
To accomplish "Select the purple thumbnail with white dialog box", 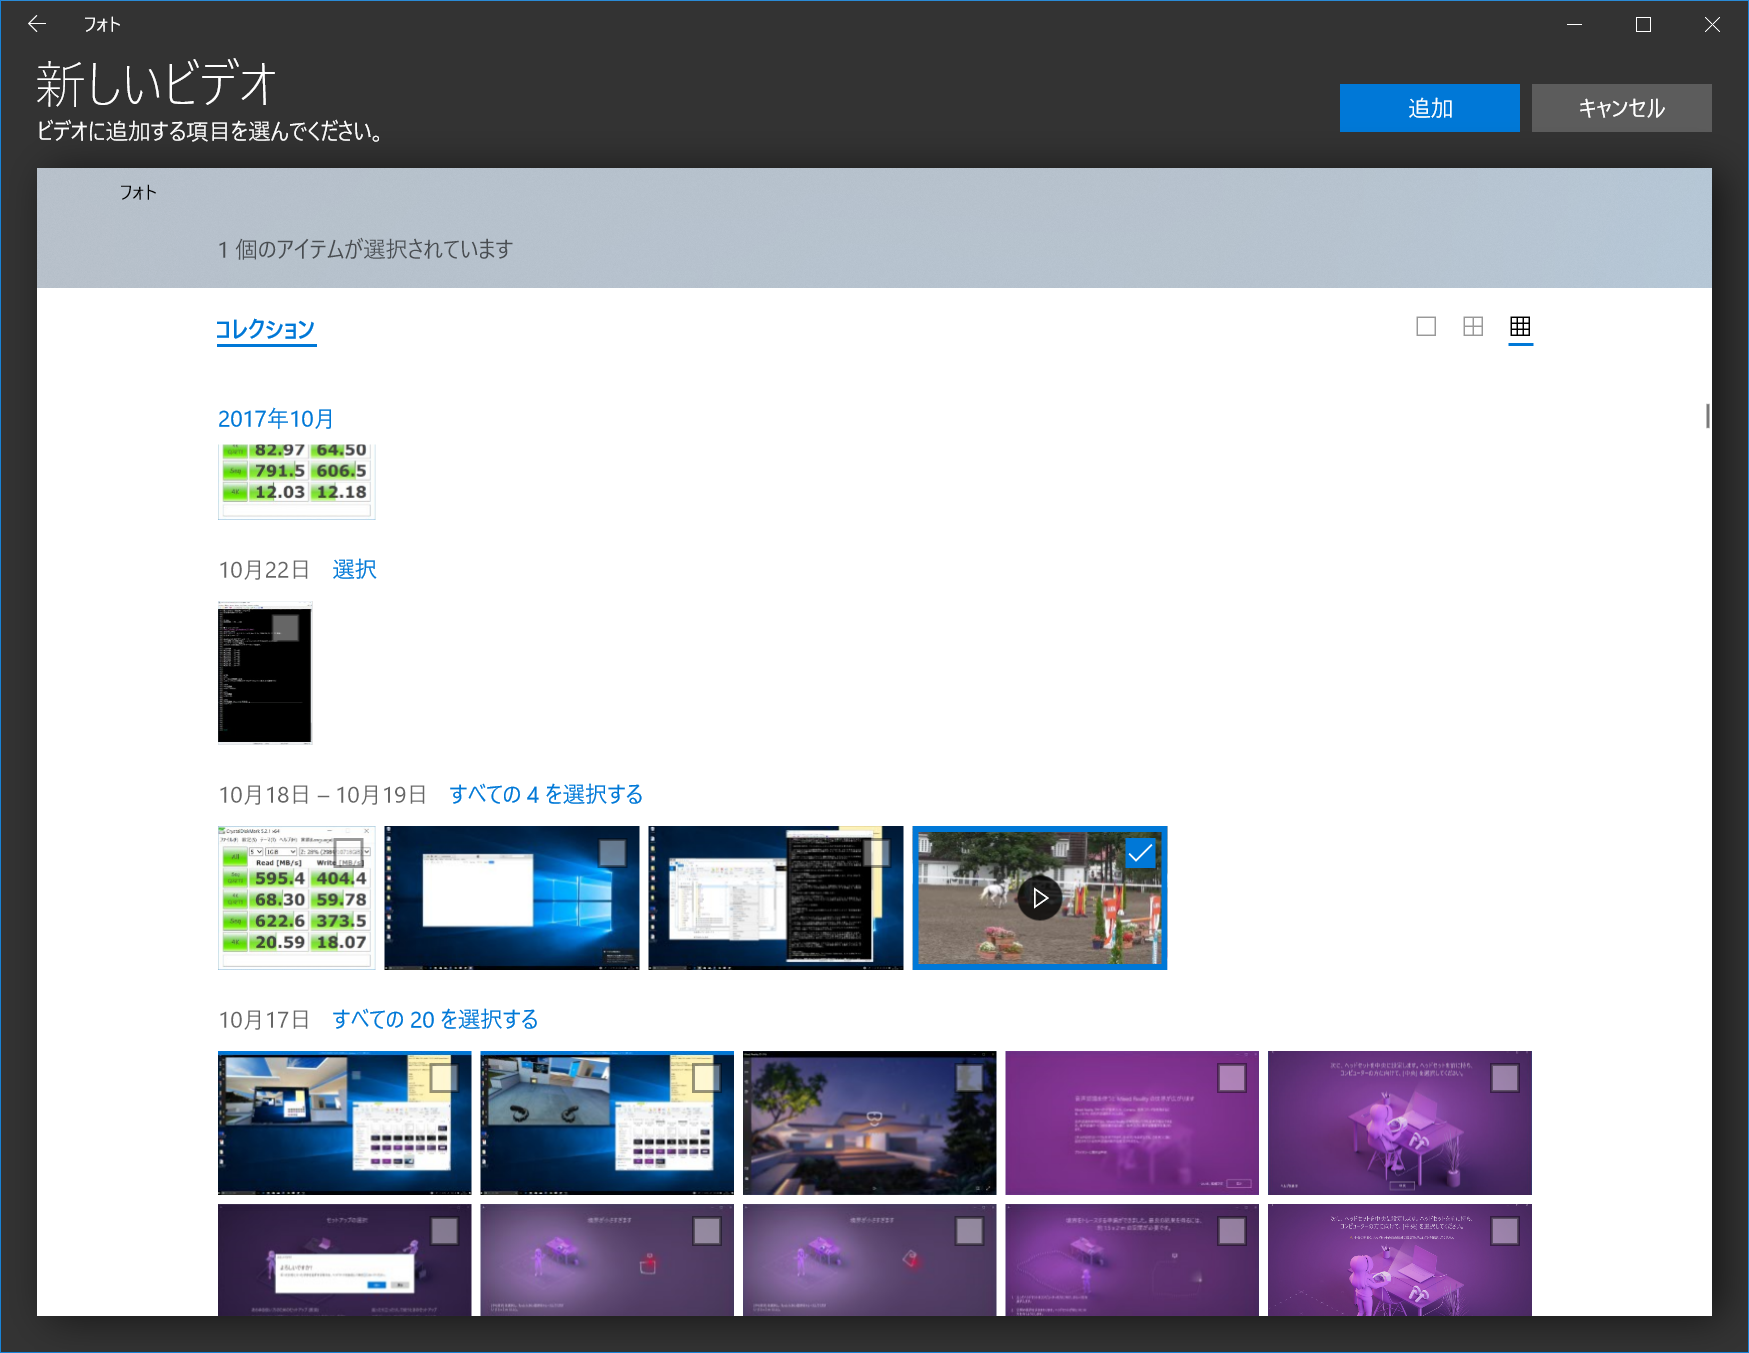I will (x=345, y=1260).
